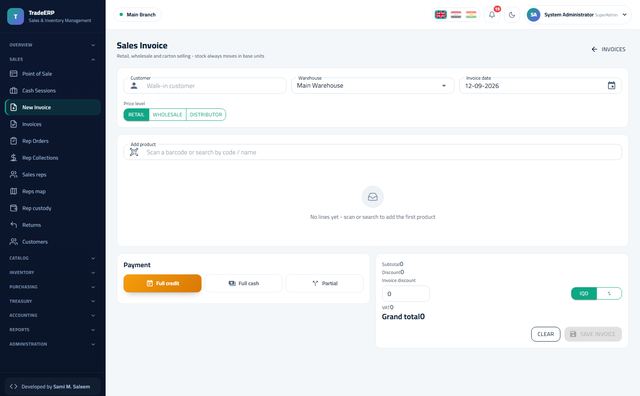
Task: Open Customers page in sidebar
Action: pos(53,242)
